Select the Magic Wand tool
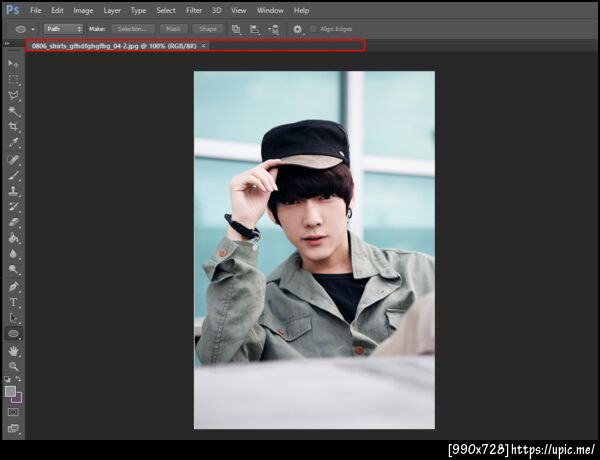The height and width of the screenshot is (460, 600). coord(13,111)
